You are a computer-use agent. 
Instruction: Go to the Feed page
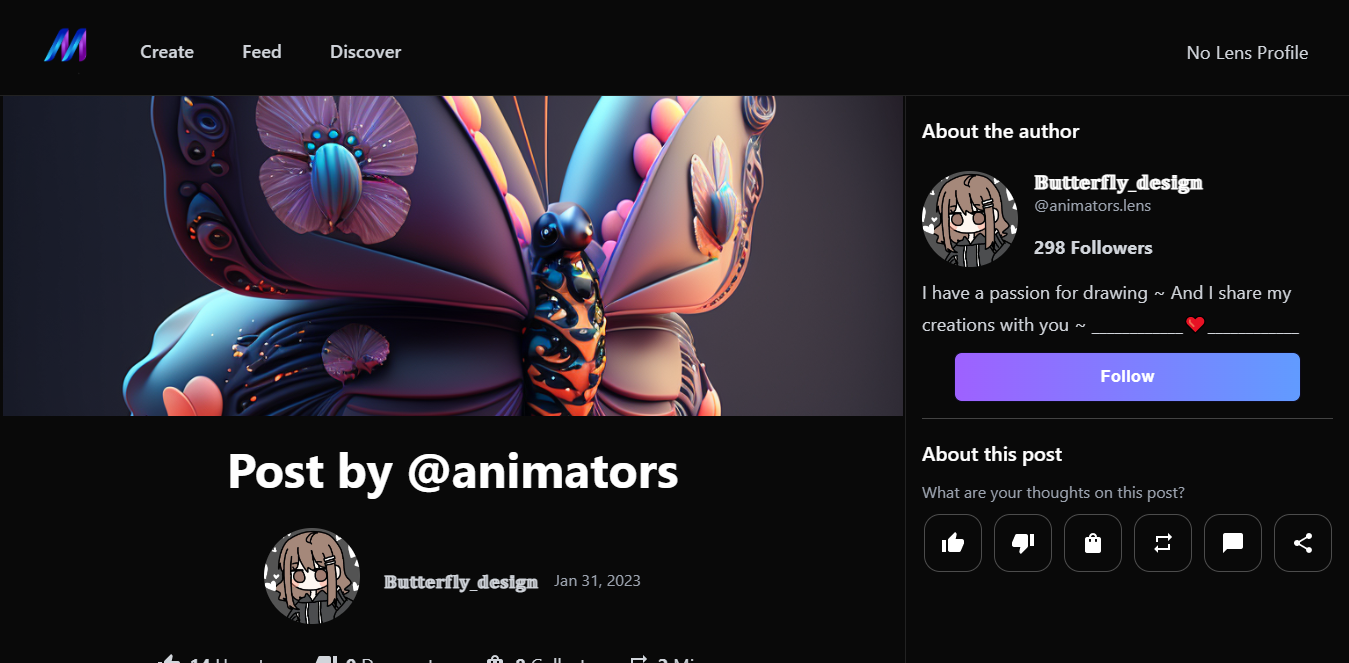(x=262, y=52)
